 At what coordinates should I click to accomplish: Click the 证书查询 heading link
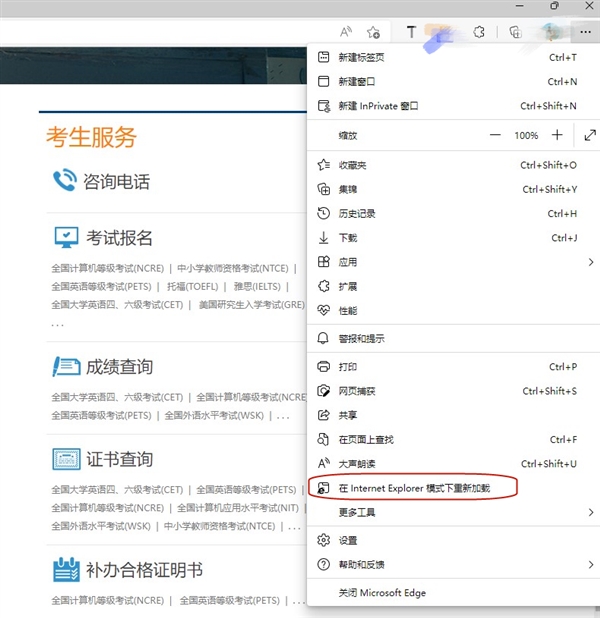coord(119,460)
